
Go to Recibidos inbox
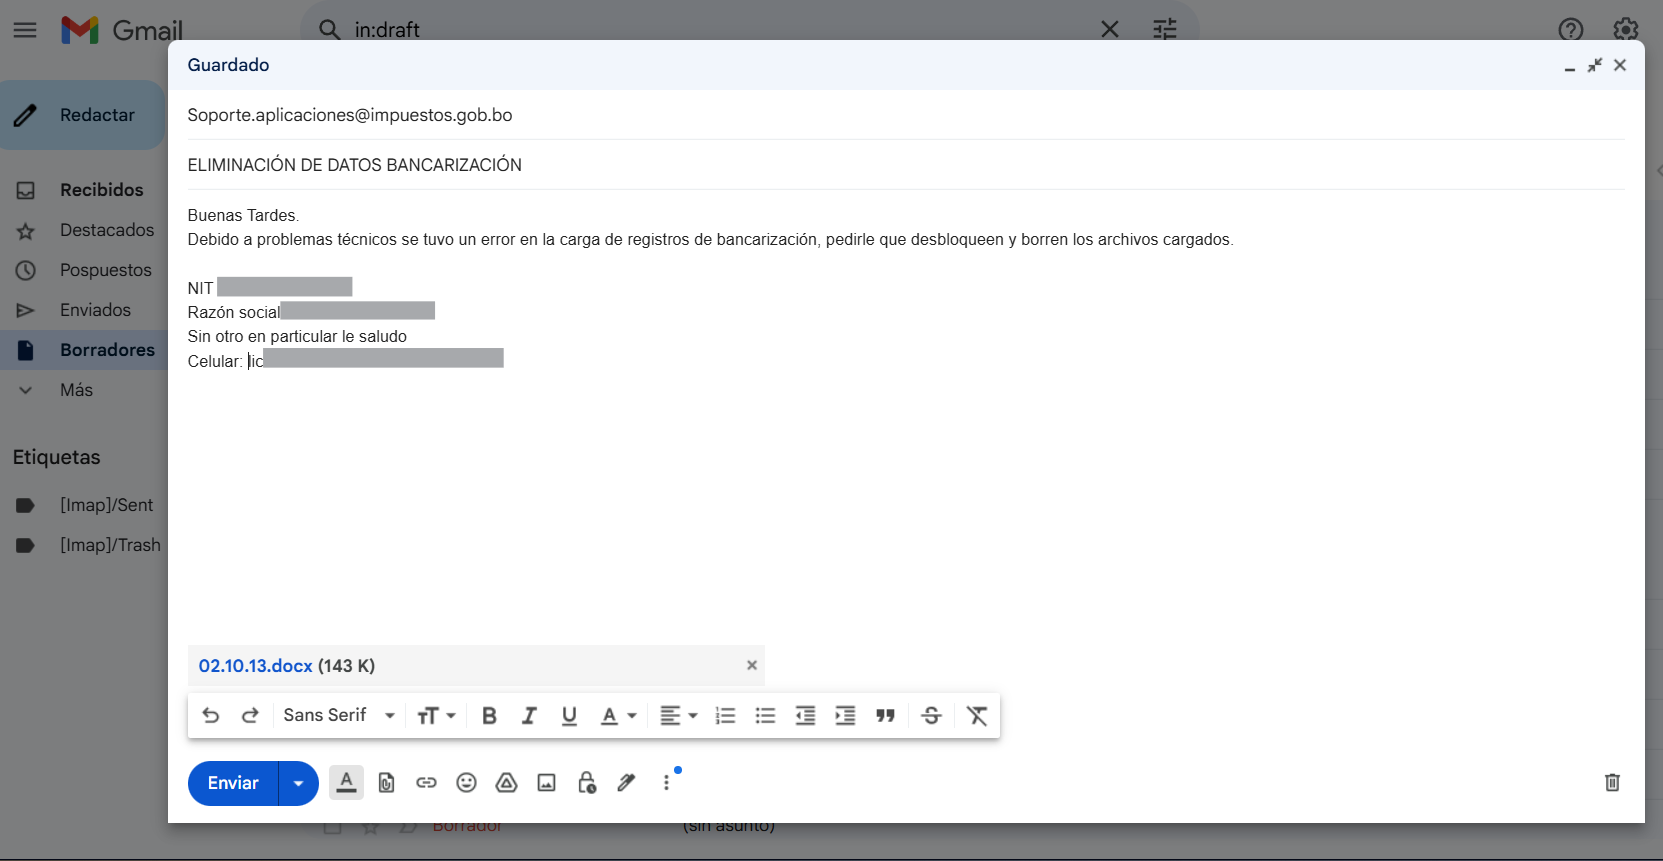click(101, 190)
